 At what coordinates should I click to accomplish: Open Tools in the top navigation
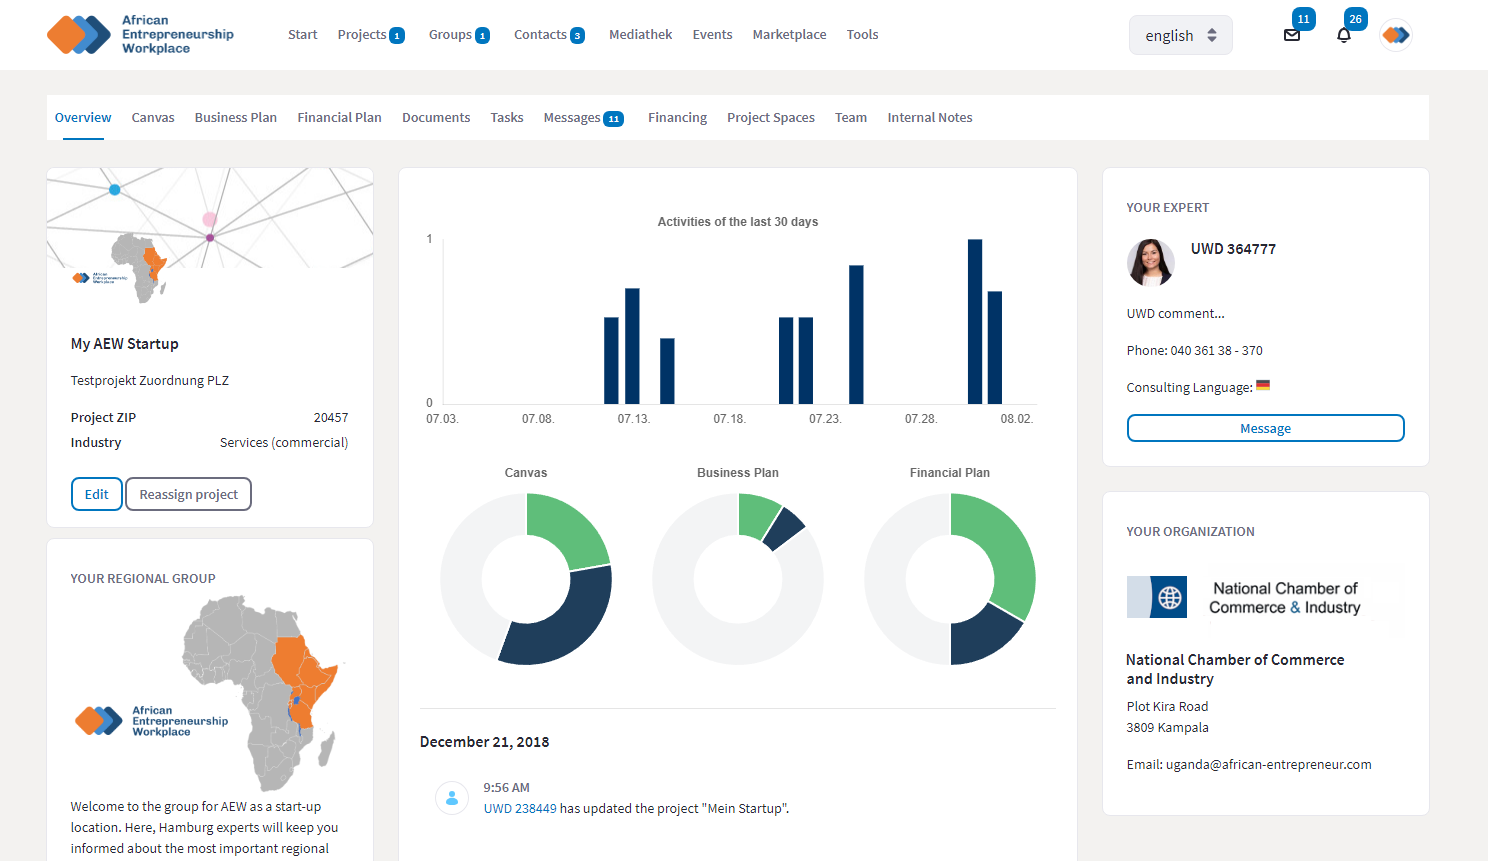tap(862, 35)
